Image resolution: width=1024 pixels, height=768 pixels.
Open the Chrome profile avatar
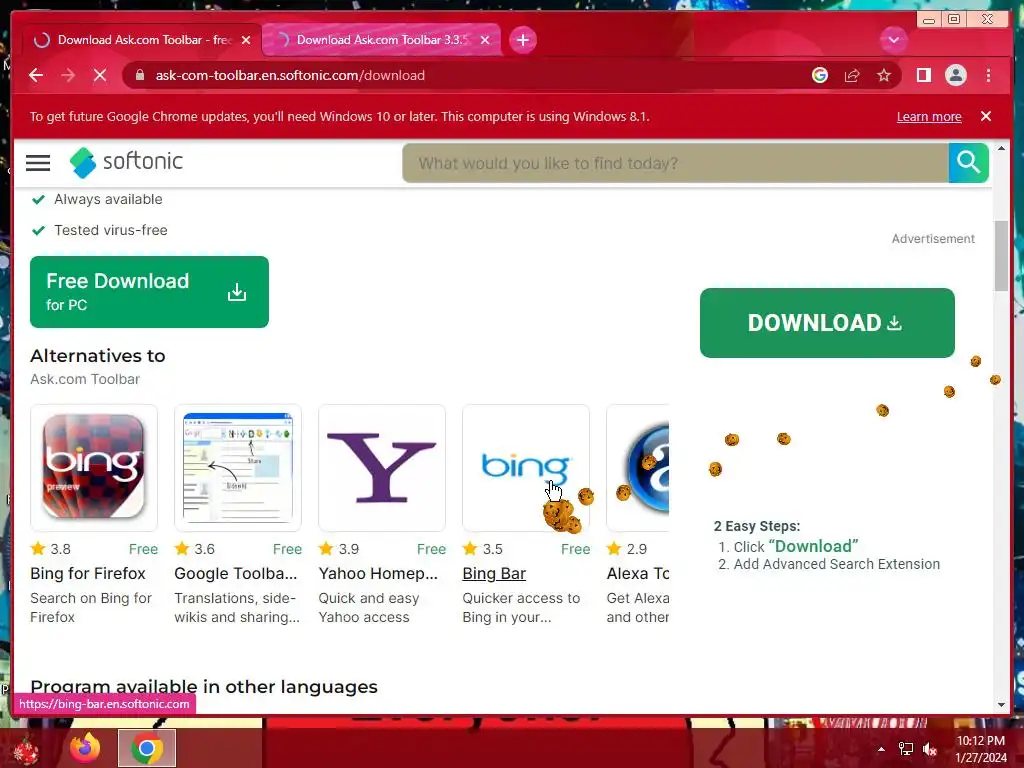955,75
